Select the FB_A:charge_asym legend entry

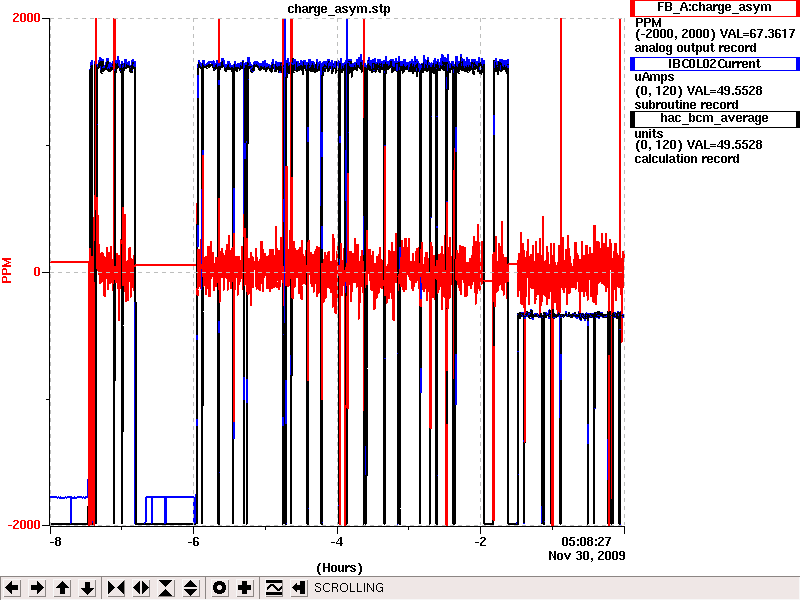(x=714, y=8)
